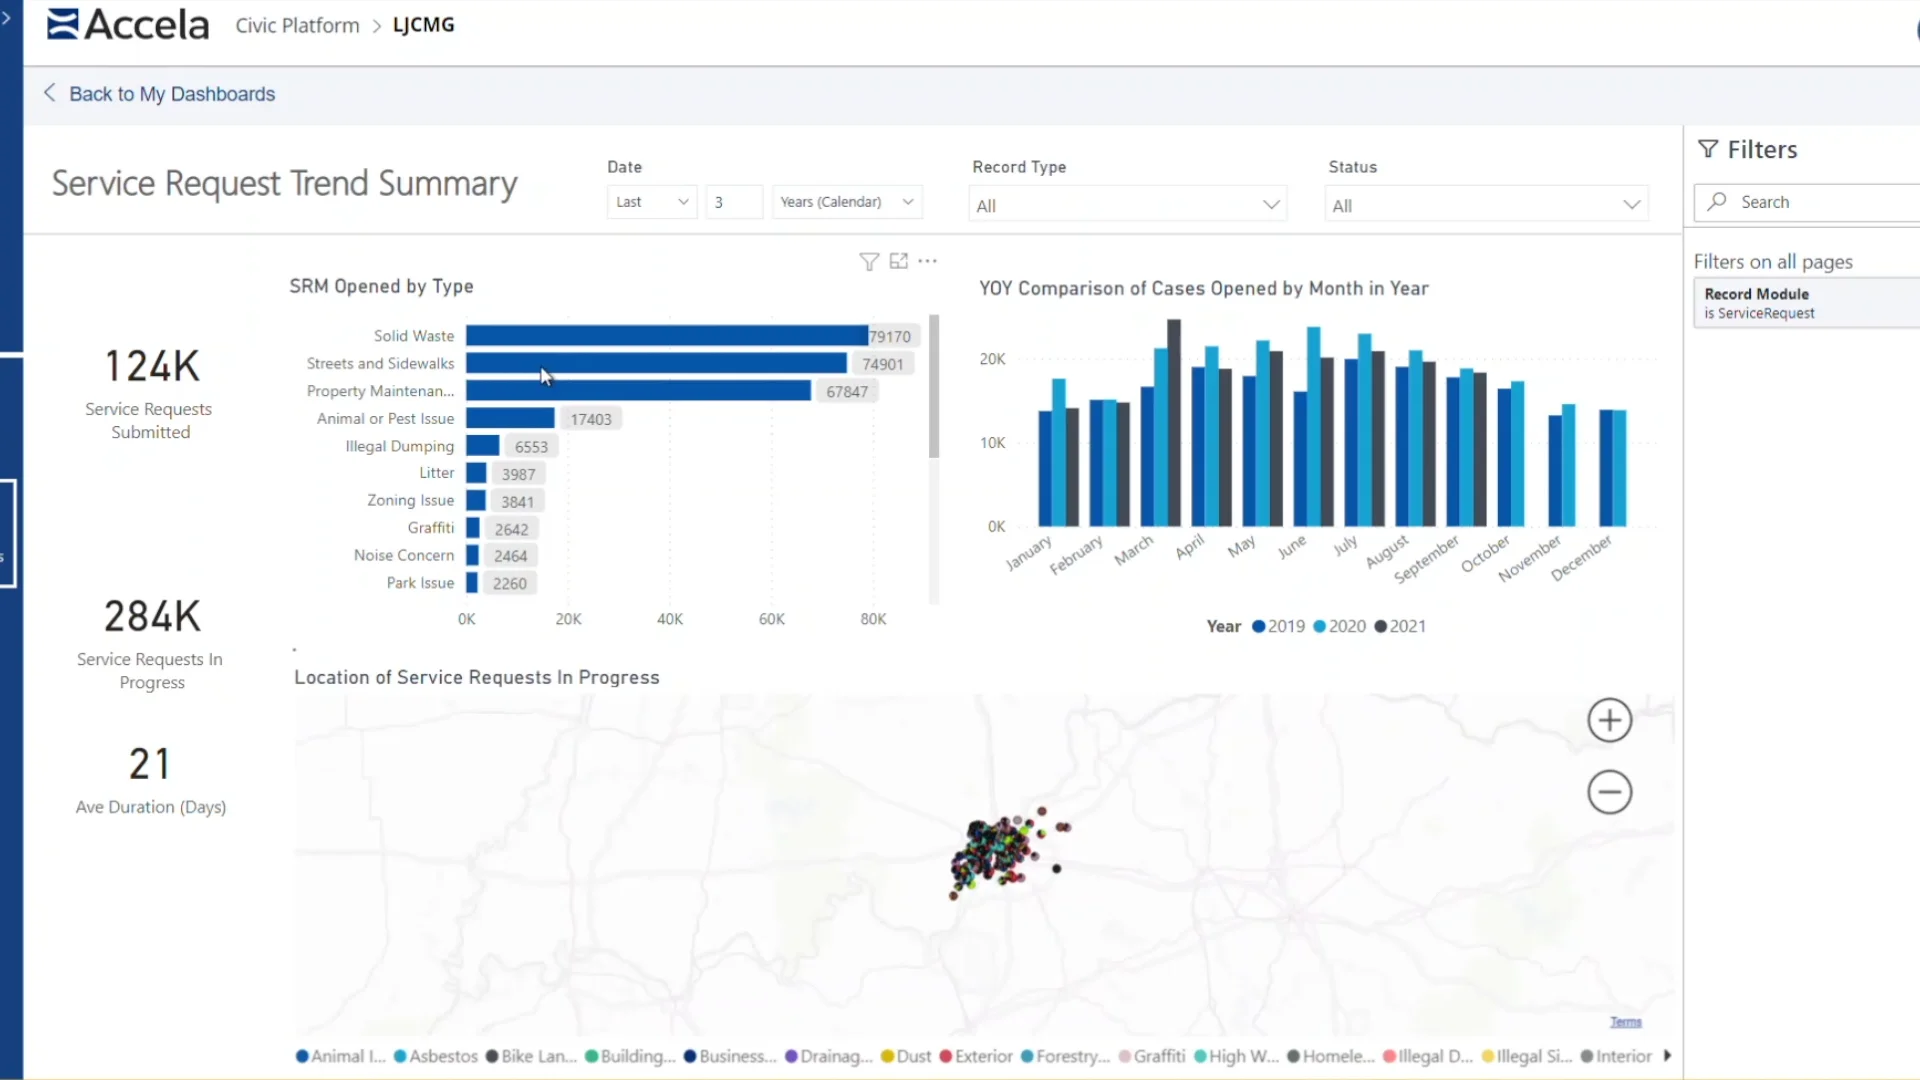Open the Record Module filter card
The height and width of the screenshot is (1080, 1920).
click(x=1806, y=303)
